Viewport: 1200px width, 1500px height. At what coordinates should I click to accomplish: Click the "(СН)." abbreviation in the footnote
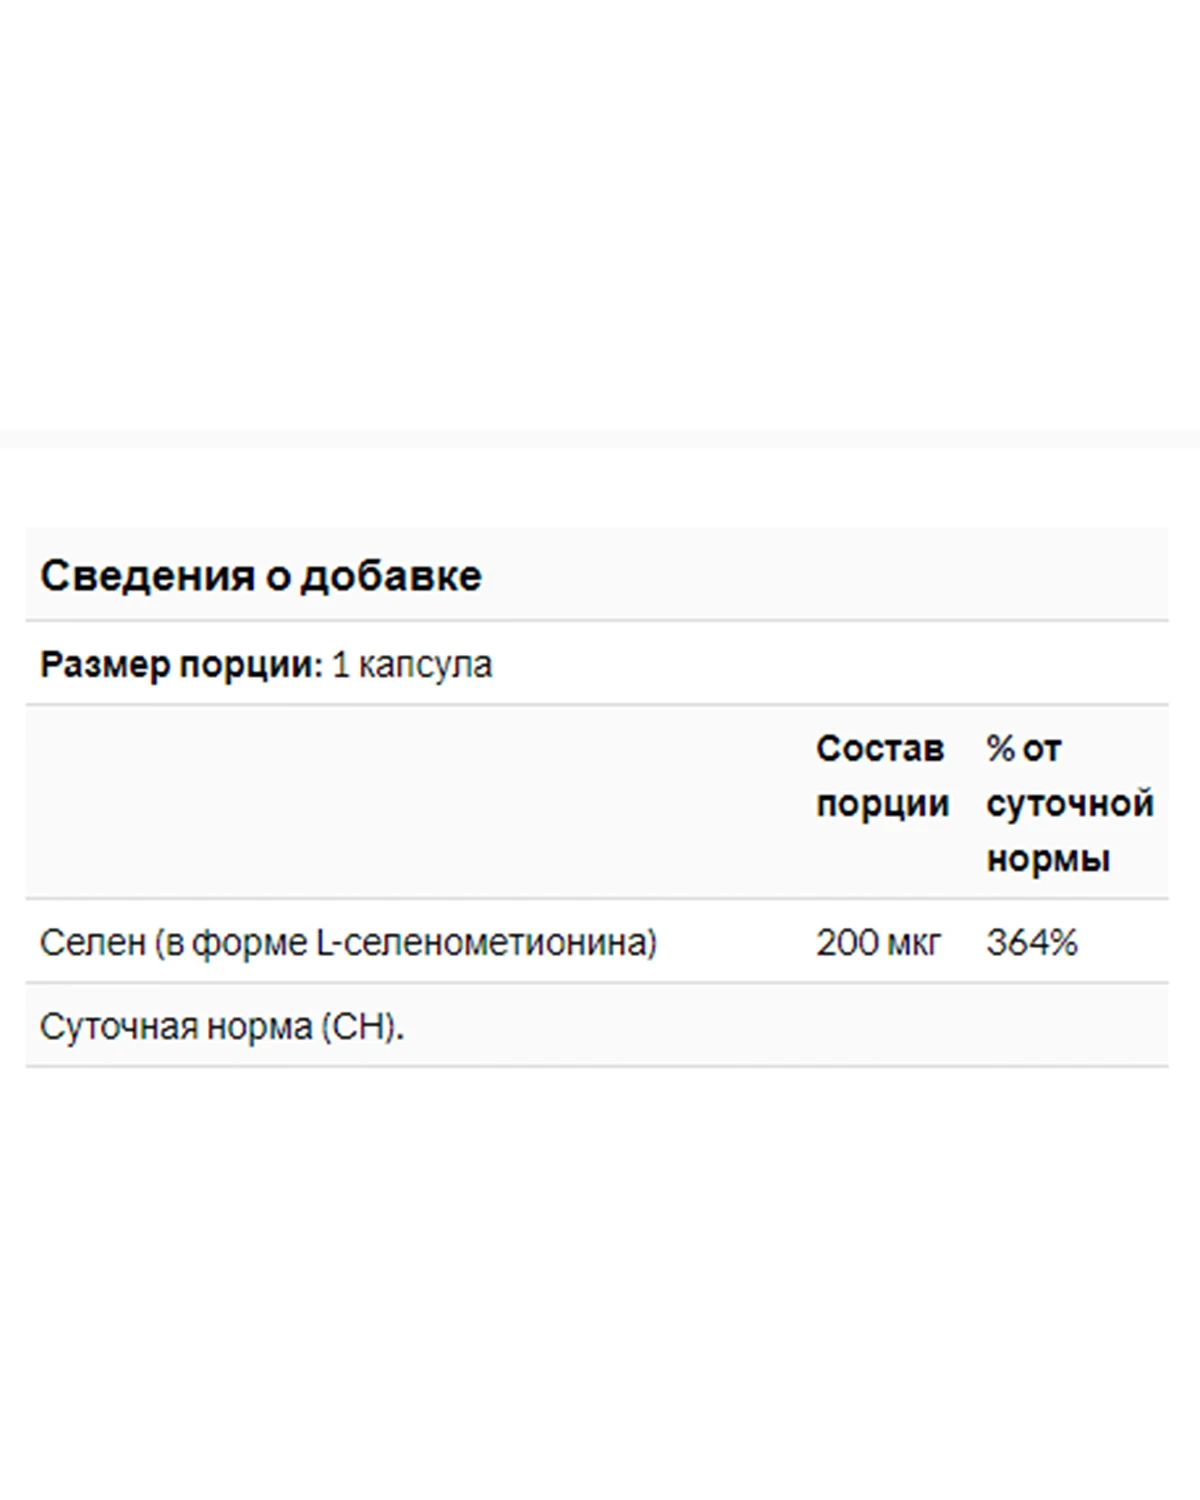[363, 1027]
